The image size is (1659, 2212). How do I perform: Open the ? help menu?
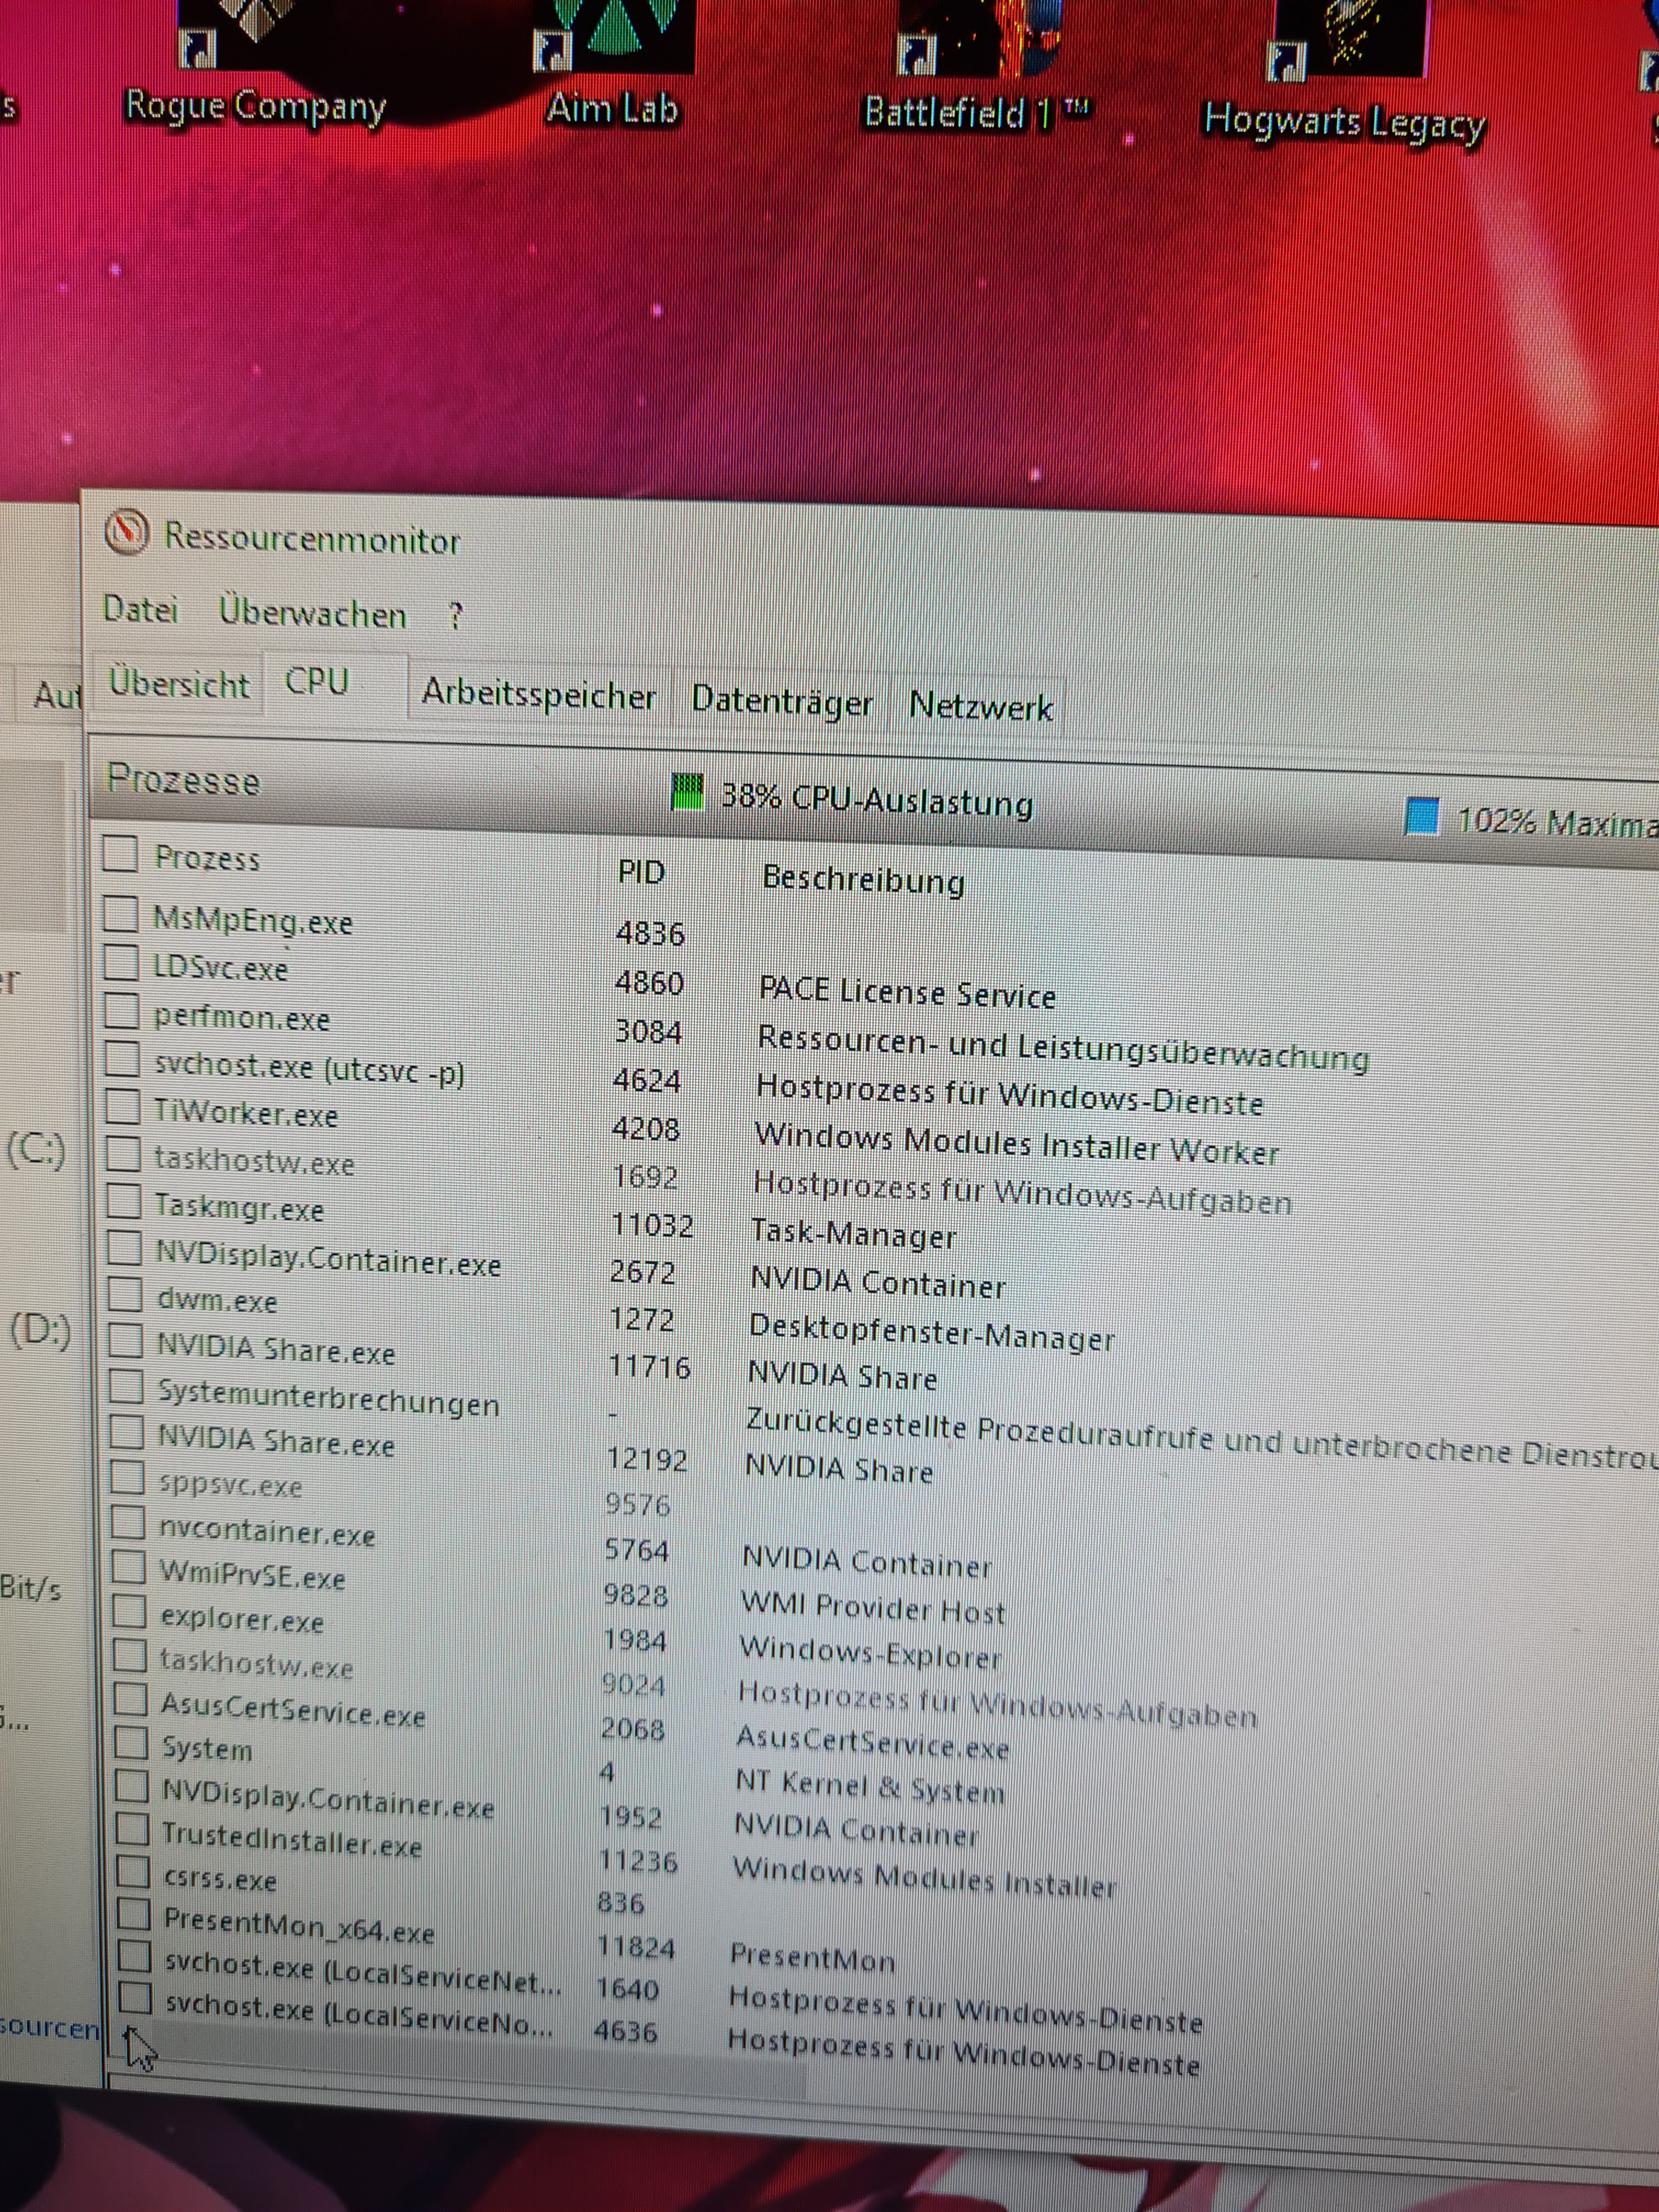point(456,616)
